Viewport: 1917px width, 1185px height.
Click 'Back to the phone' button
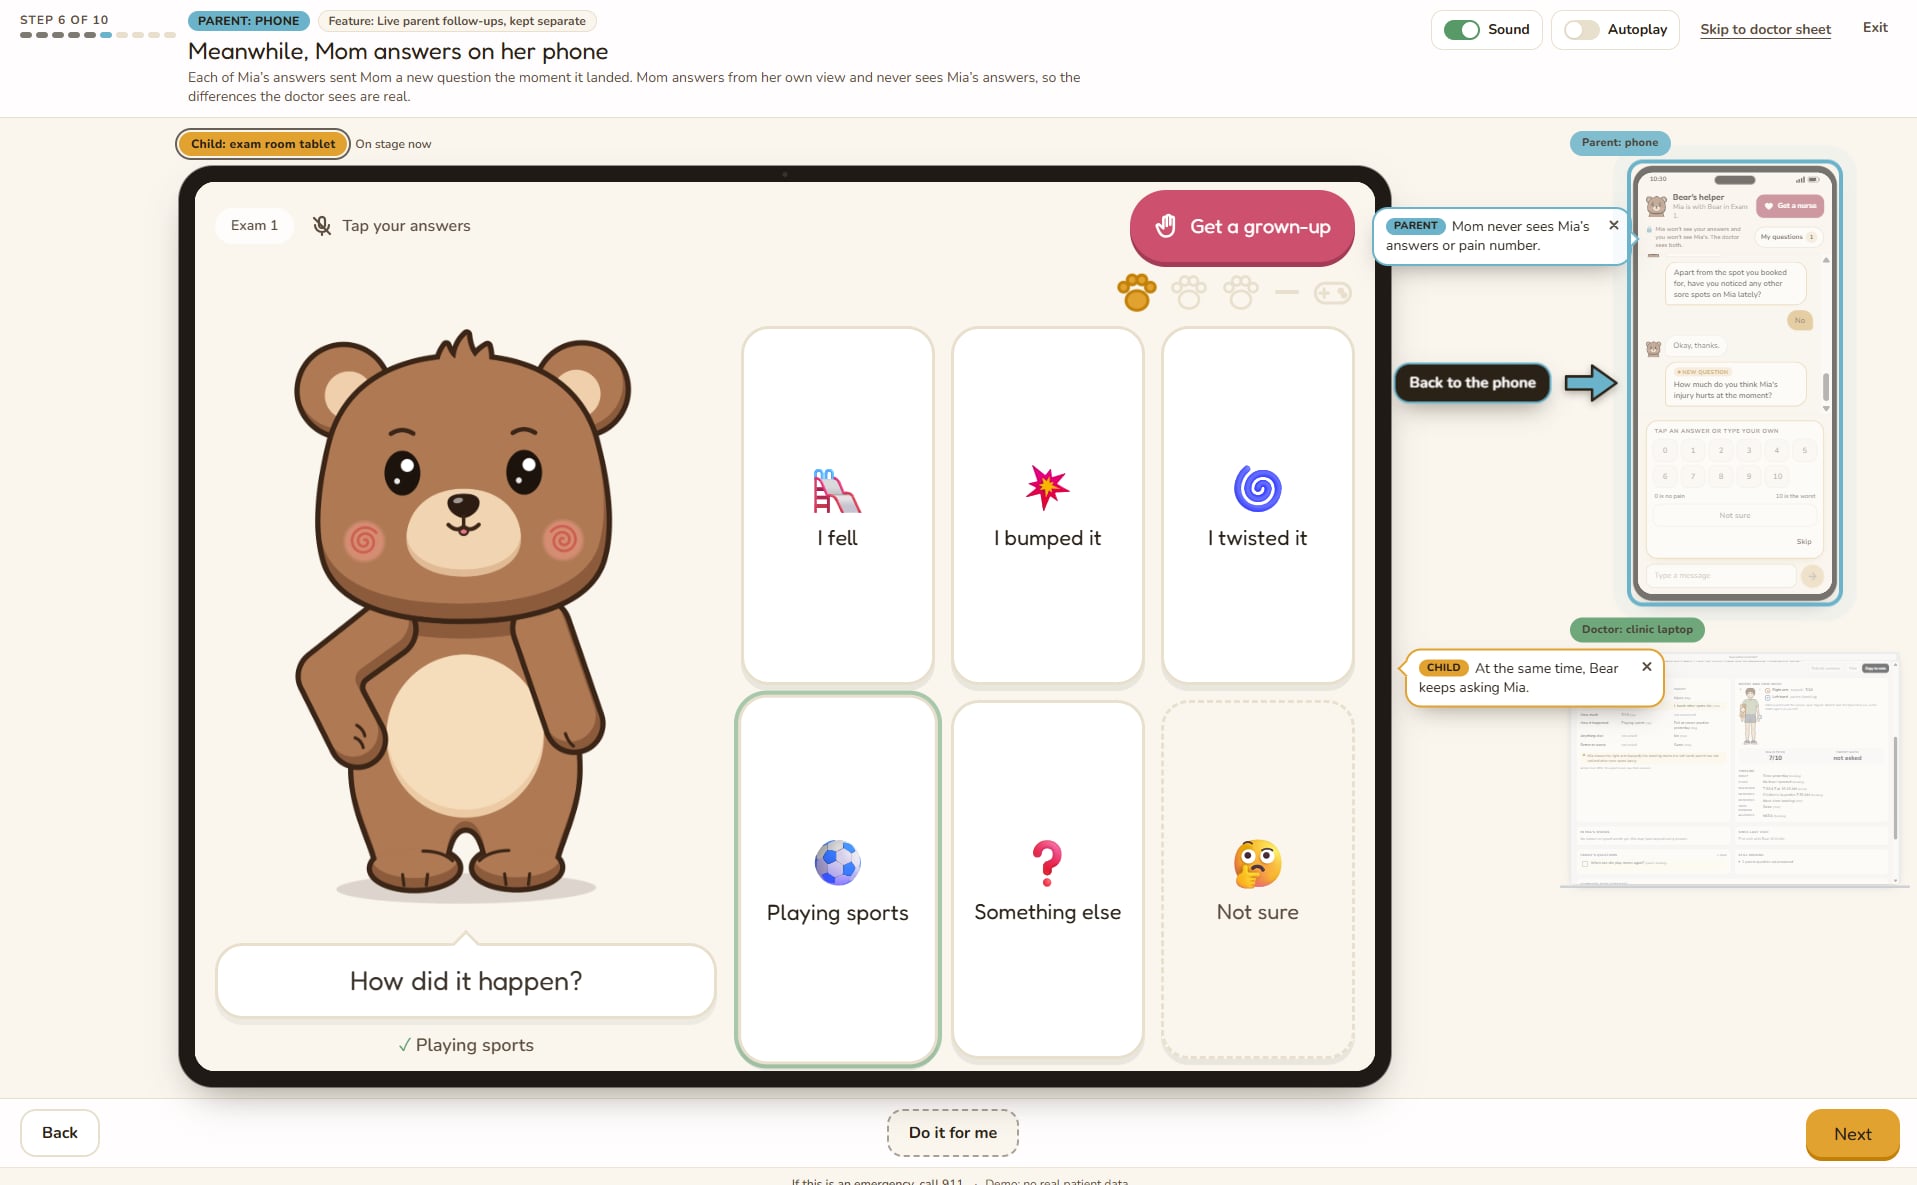pyautogui.click(x=1472, y=383)
